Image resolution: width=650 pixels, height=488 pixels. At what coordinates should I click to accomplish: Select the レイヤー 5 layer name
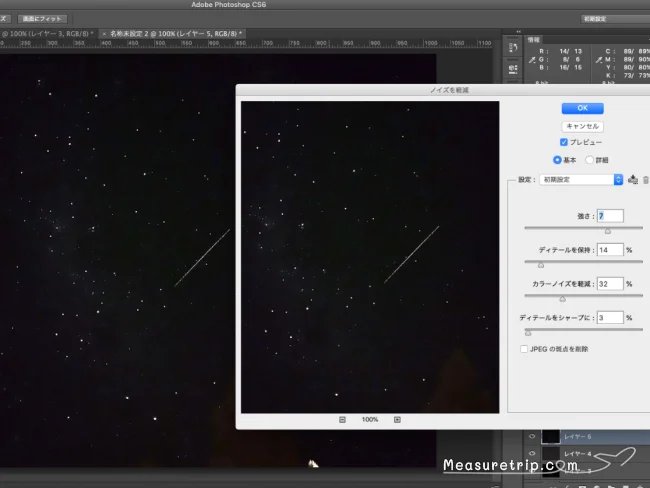click(577, 437)
